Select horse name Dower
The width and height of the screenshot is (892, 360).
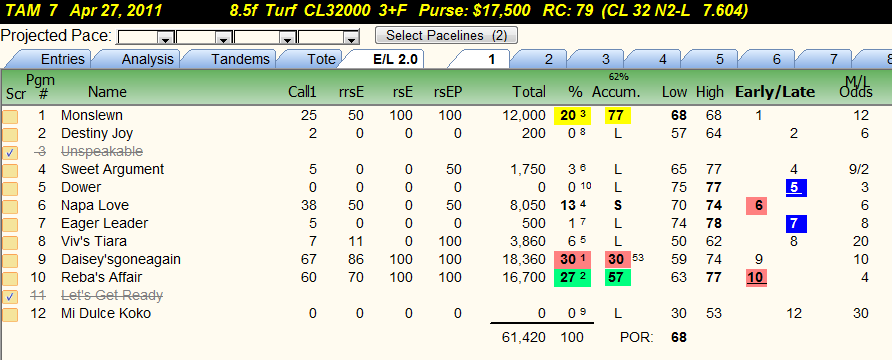(x=81, y=188)
